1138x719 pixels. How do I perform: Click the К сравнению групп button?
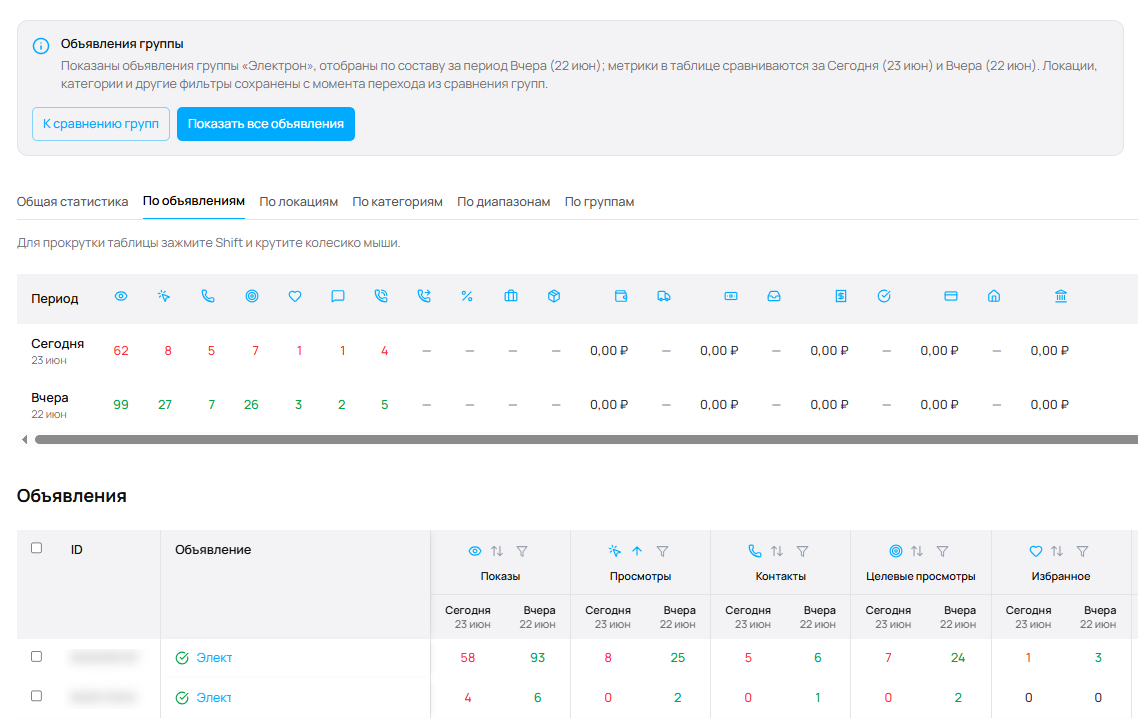(101, 124)
